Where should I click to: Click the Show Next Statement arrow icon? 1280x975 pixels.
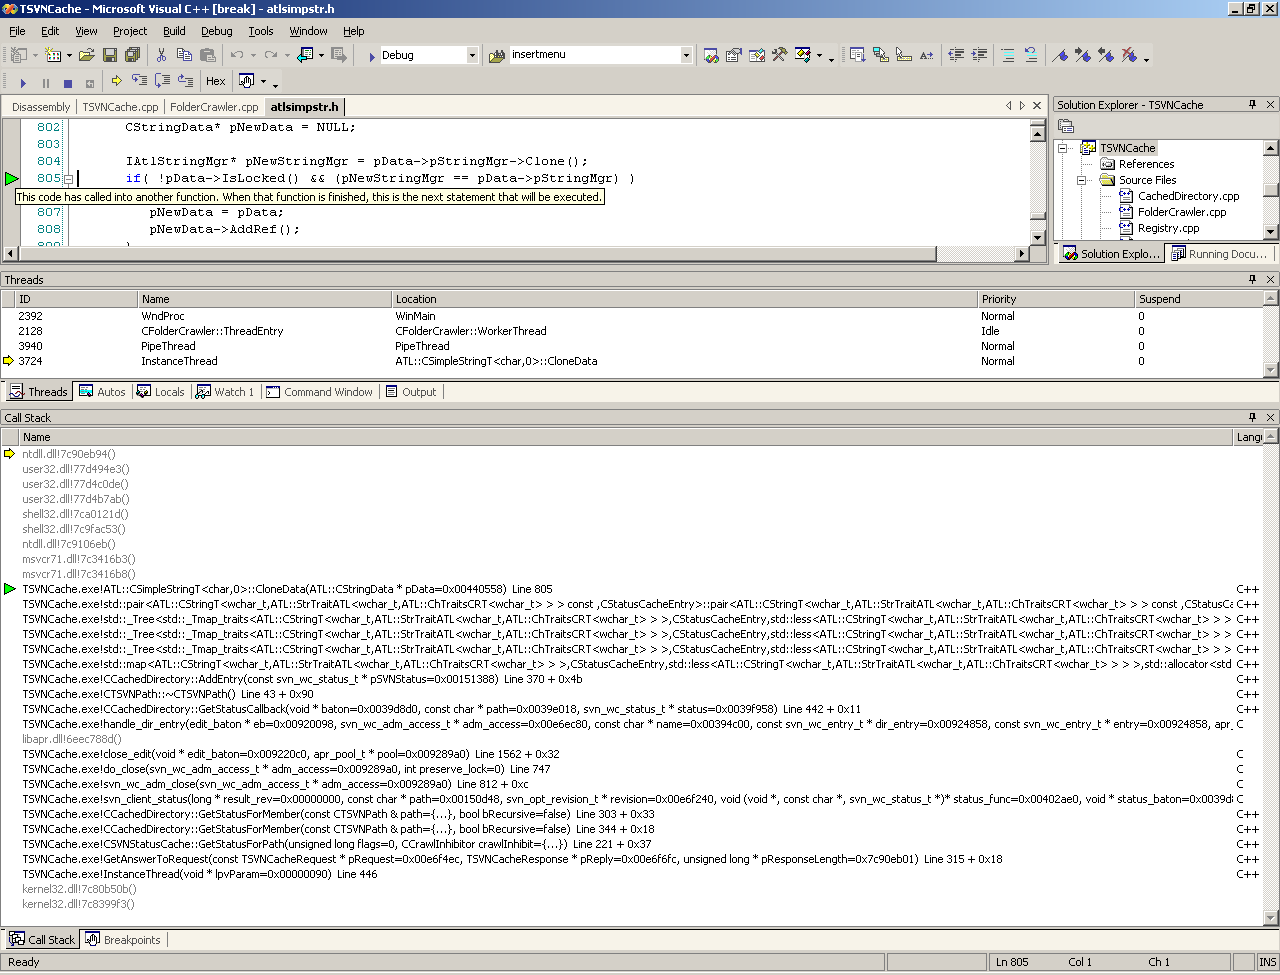(x=116, y=81)
